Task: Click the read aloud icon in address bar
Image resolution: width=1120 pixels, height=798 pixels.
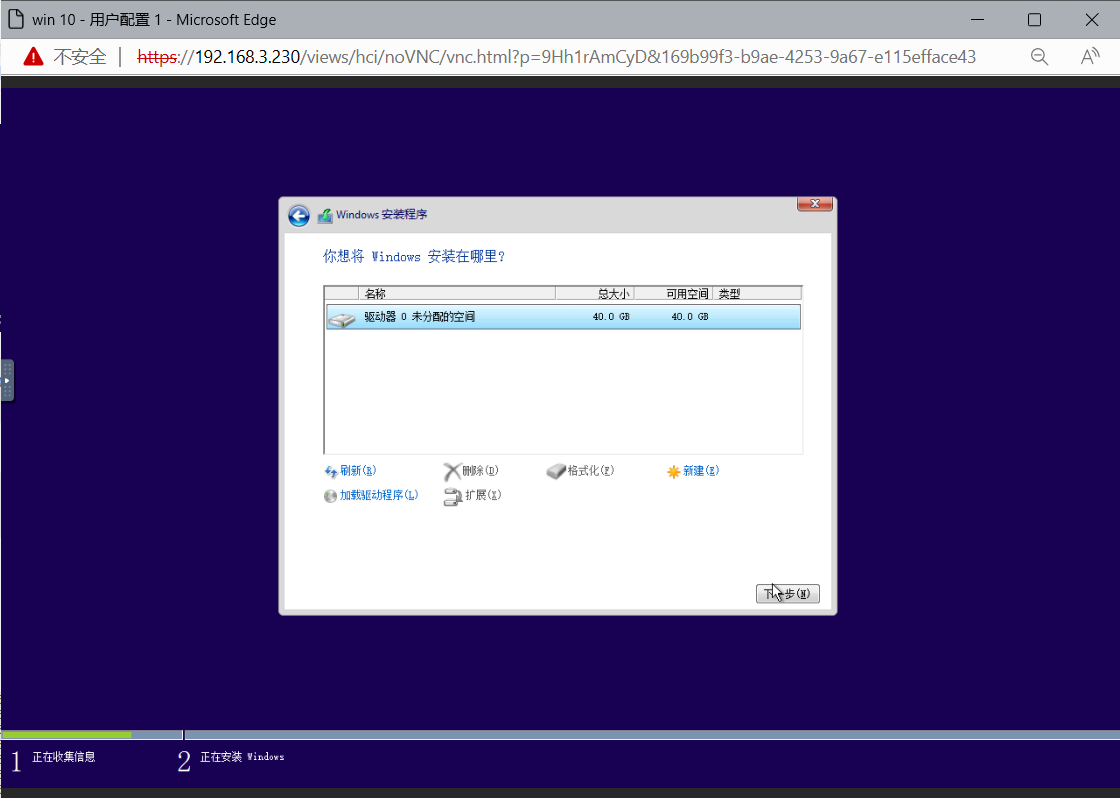Action: coord(1089,56)
